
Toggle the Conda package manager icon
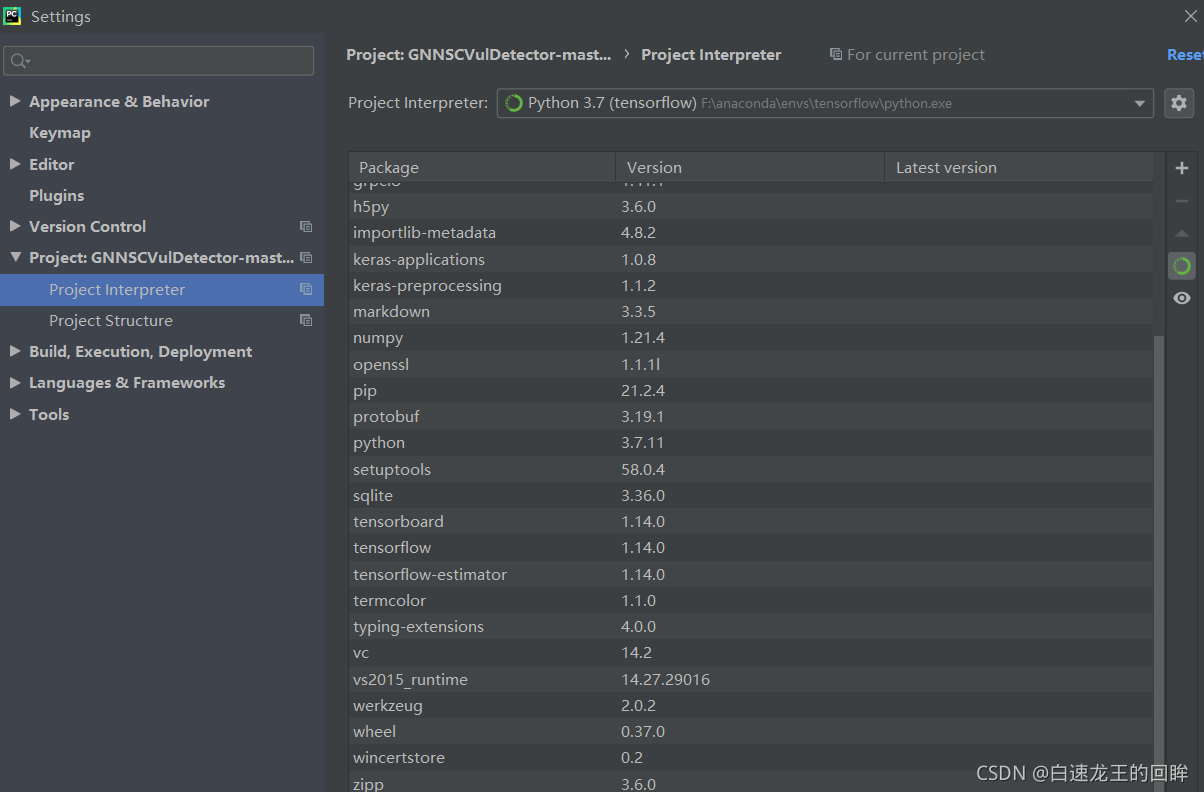click(1181, 266)
